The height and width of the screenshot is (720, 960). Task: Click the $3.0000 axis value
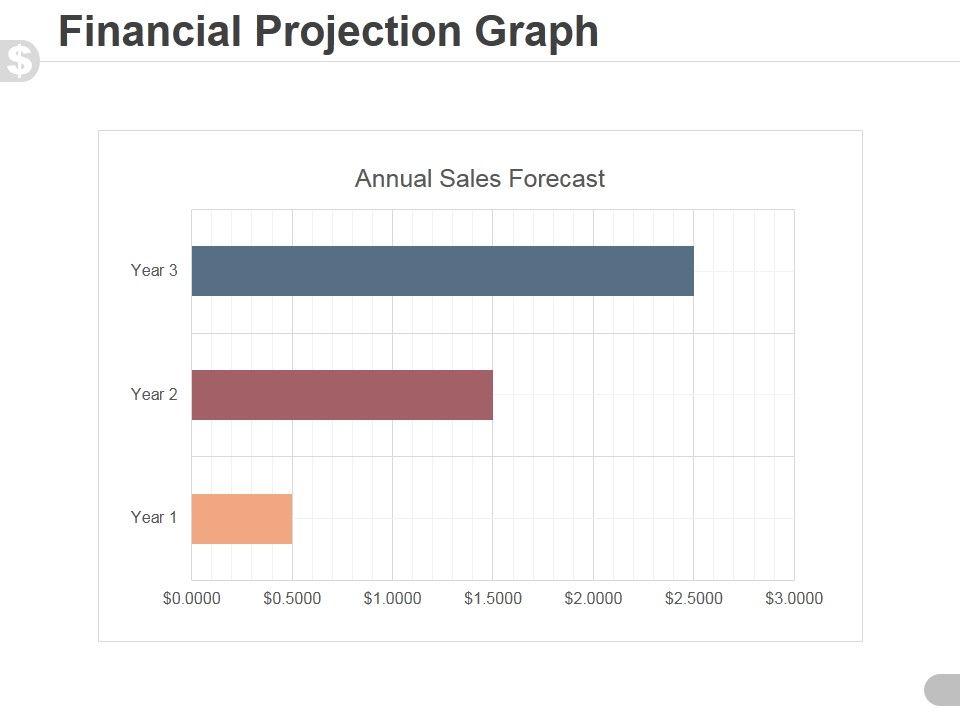pos(794,599)
